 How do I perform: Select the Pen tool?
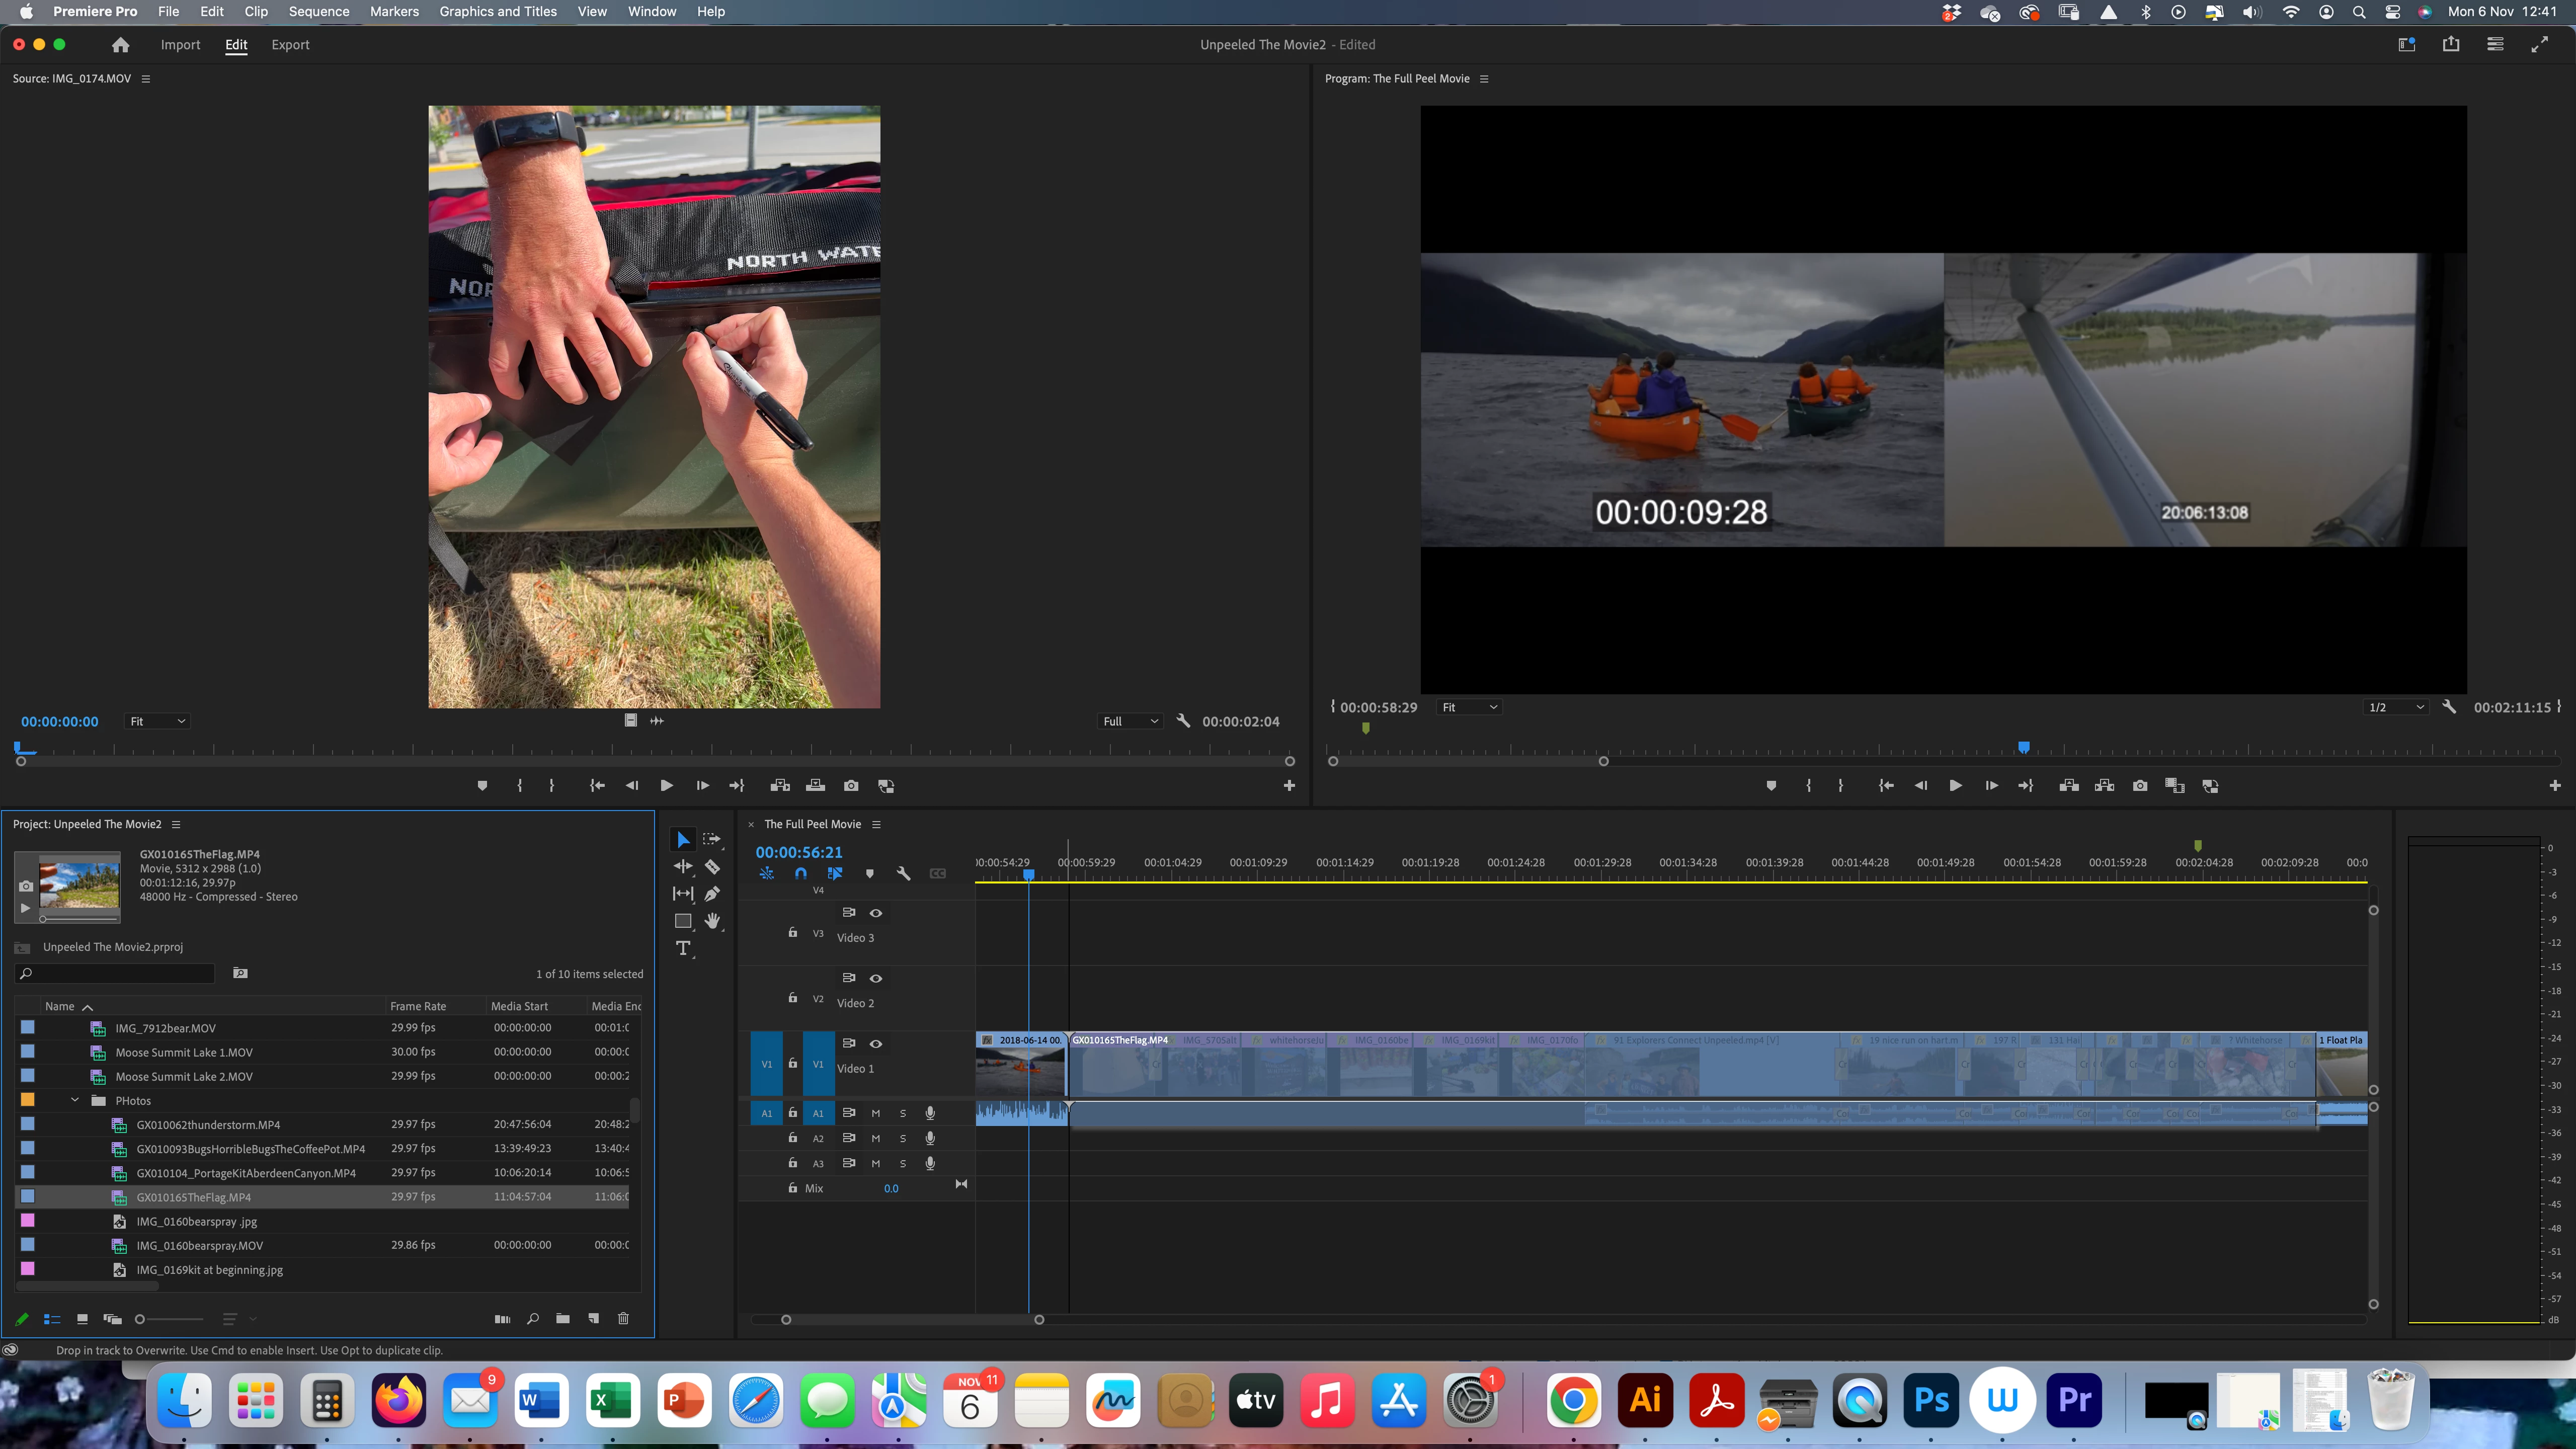click(712, 893)
